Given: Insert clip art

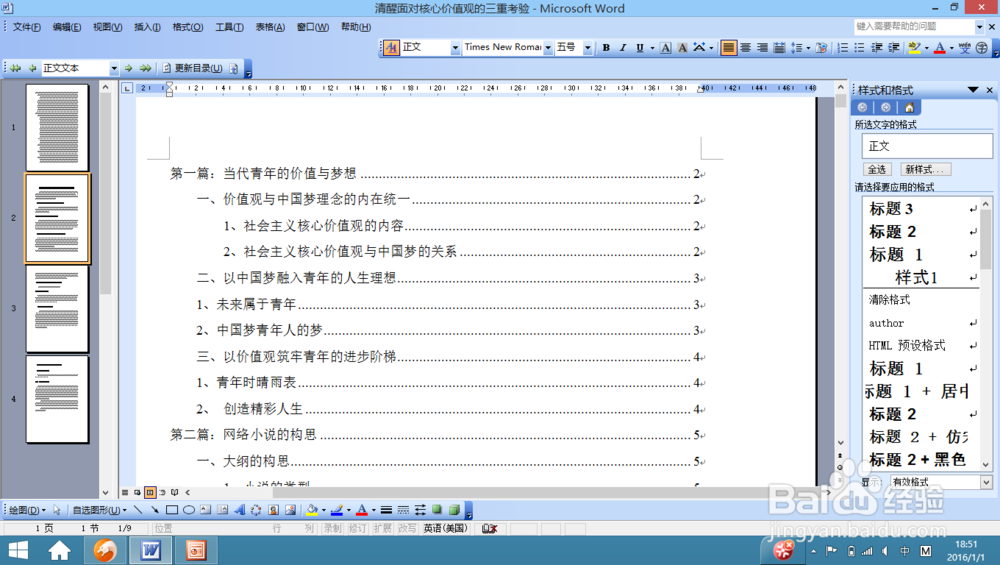Looking at the screenshot, I should [273, 510].
